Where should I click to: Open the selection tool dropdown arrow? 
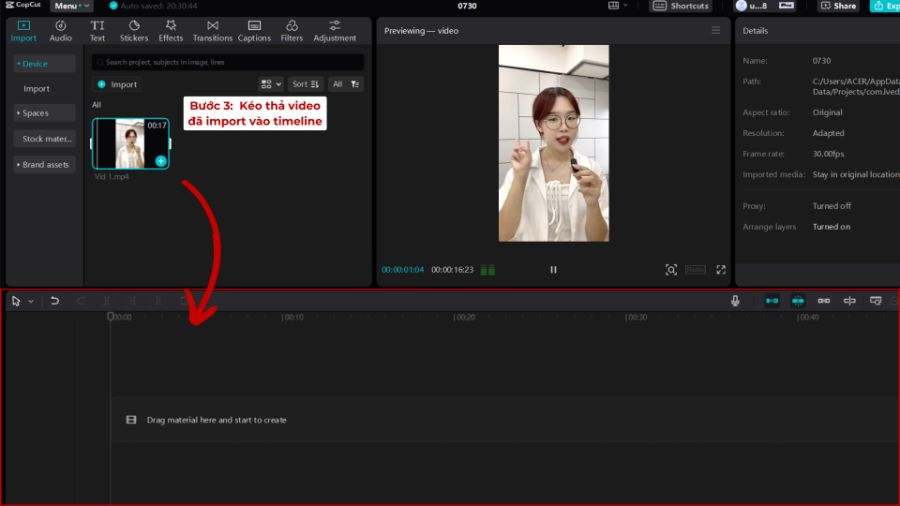tap(31, 301)
